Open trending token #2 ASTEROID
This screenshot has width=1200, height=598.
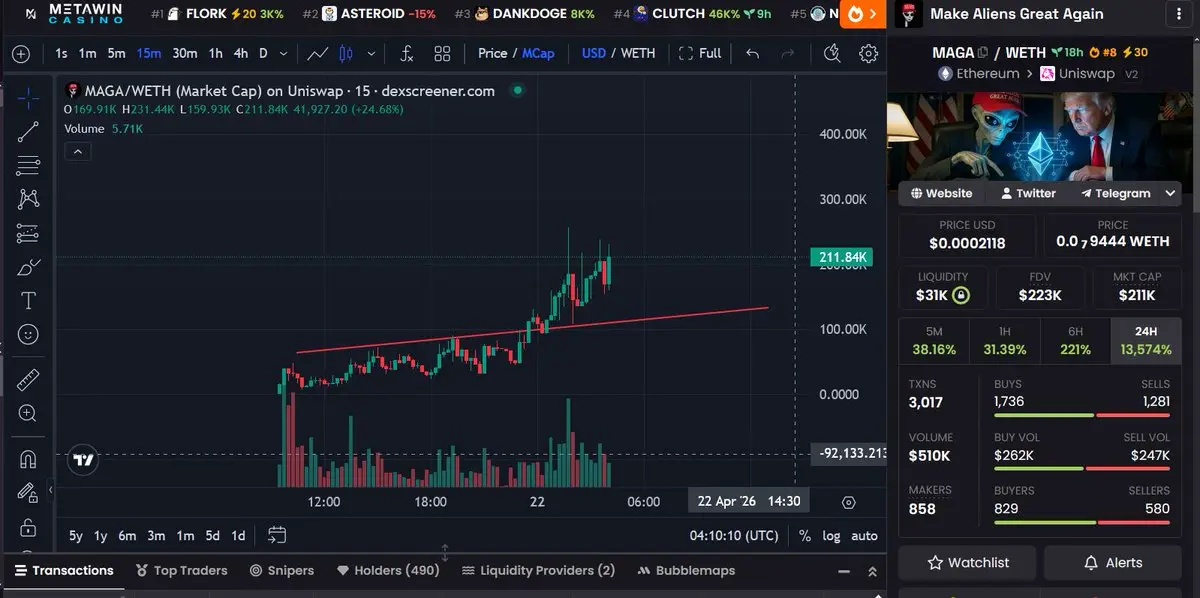[369, 14]
